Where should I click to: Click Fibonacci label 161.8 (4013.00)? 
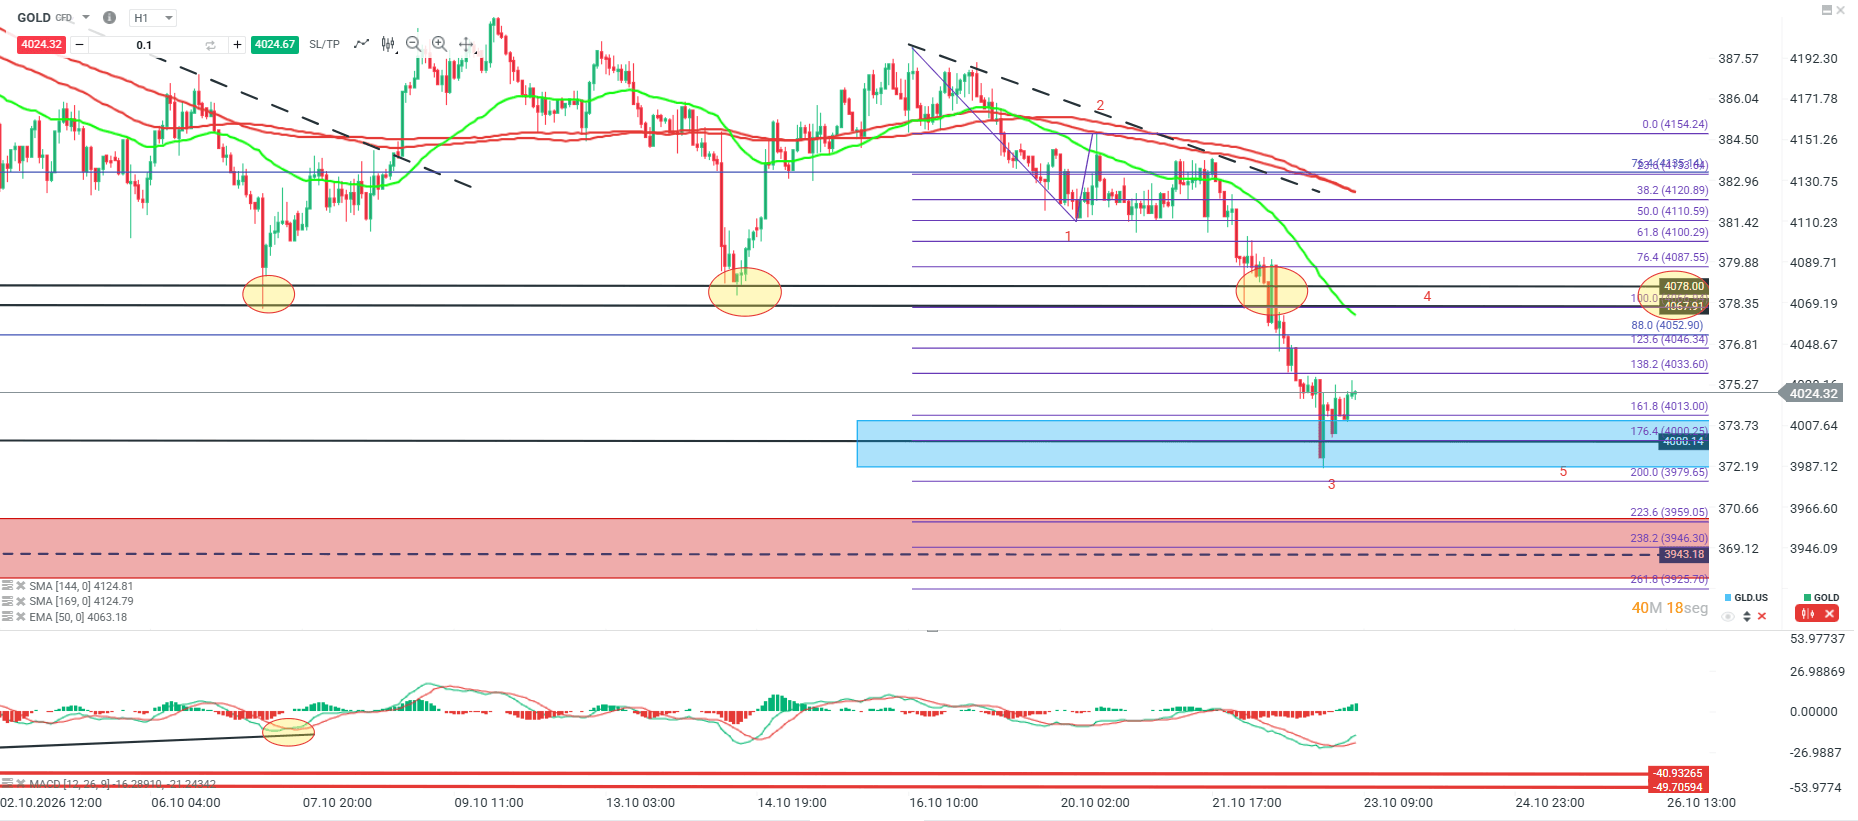click(1669, 406)
